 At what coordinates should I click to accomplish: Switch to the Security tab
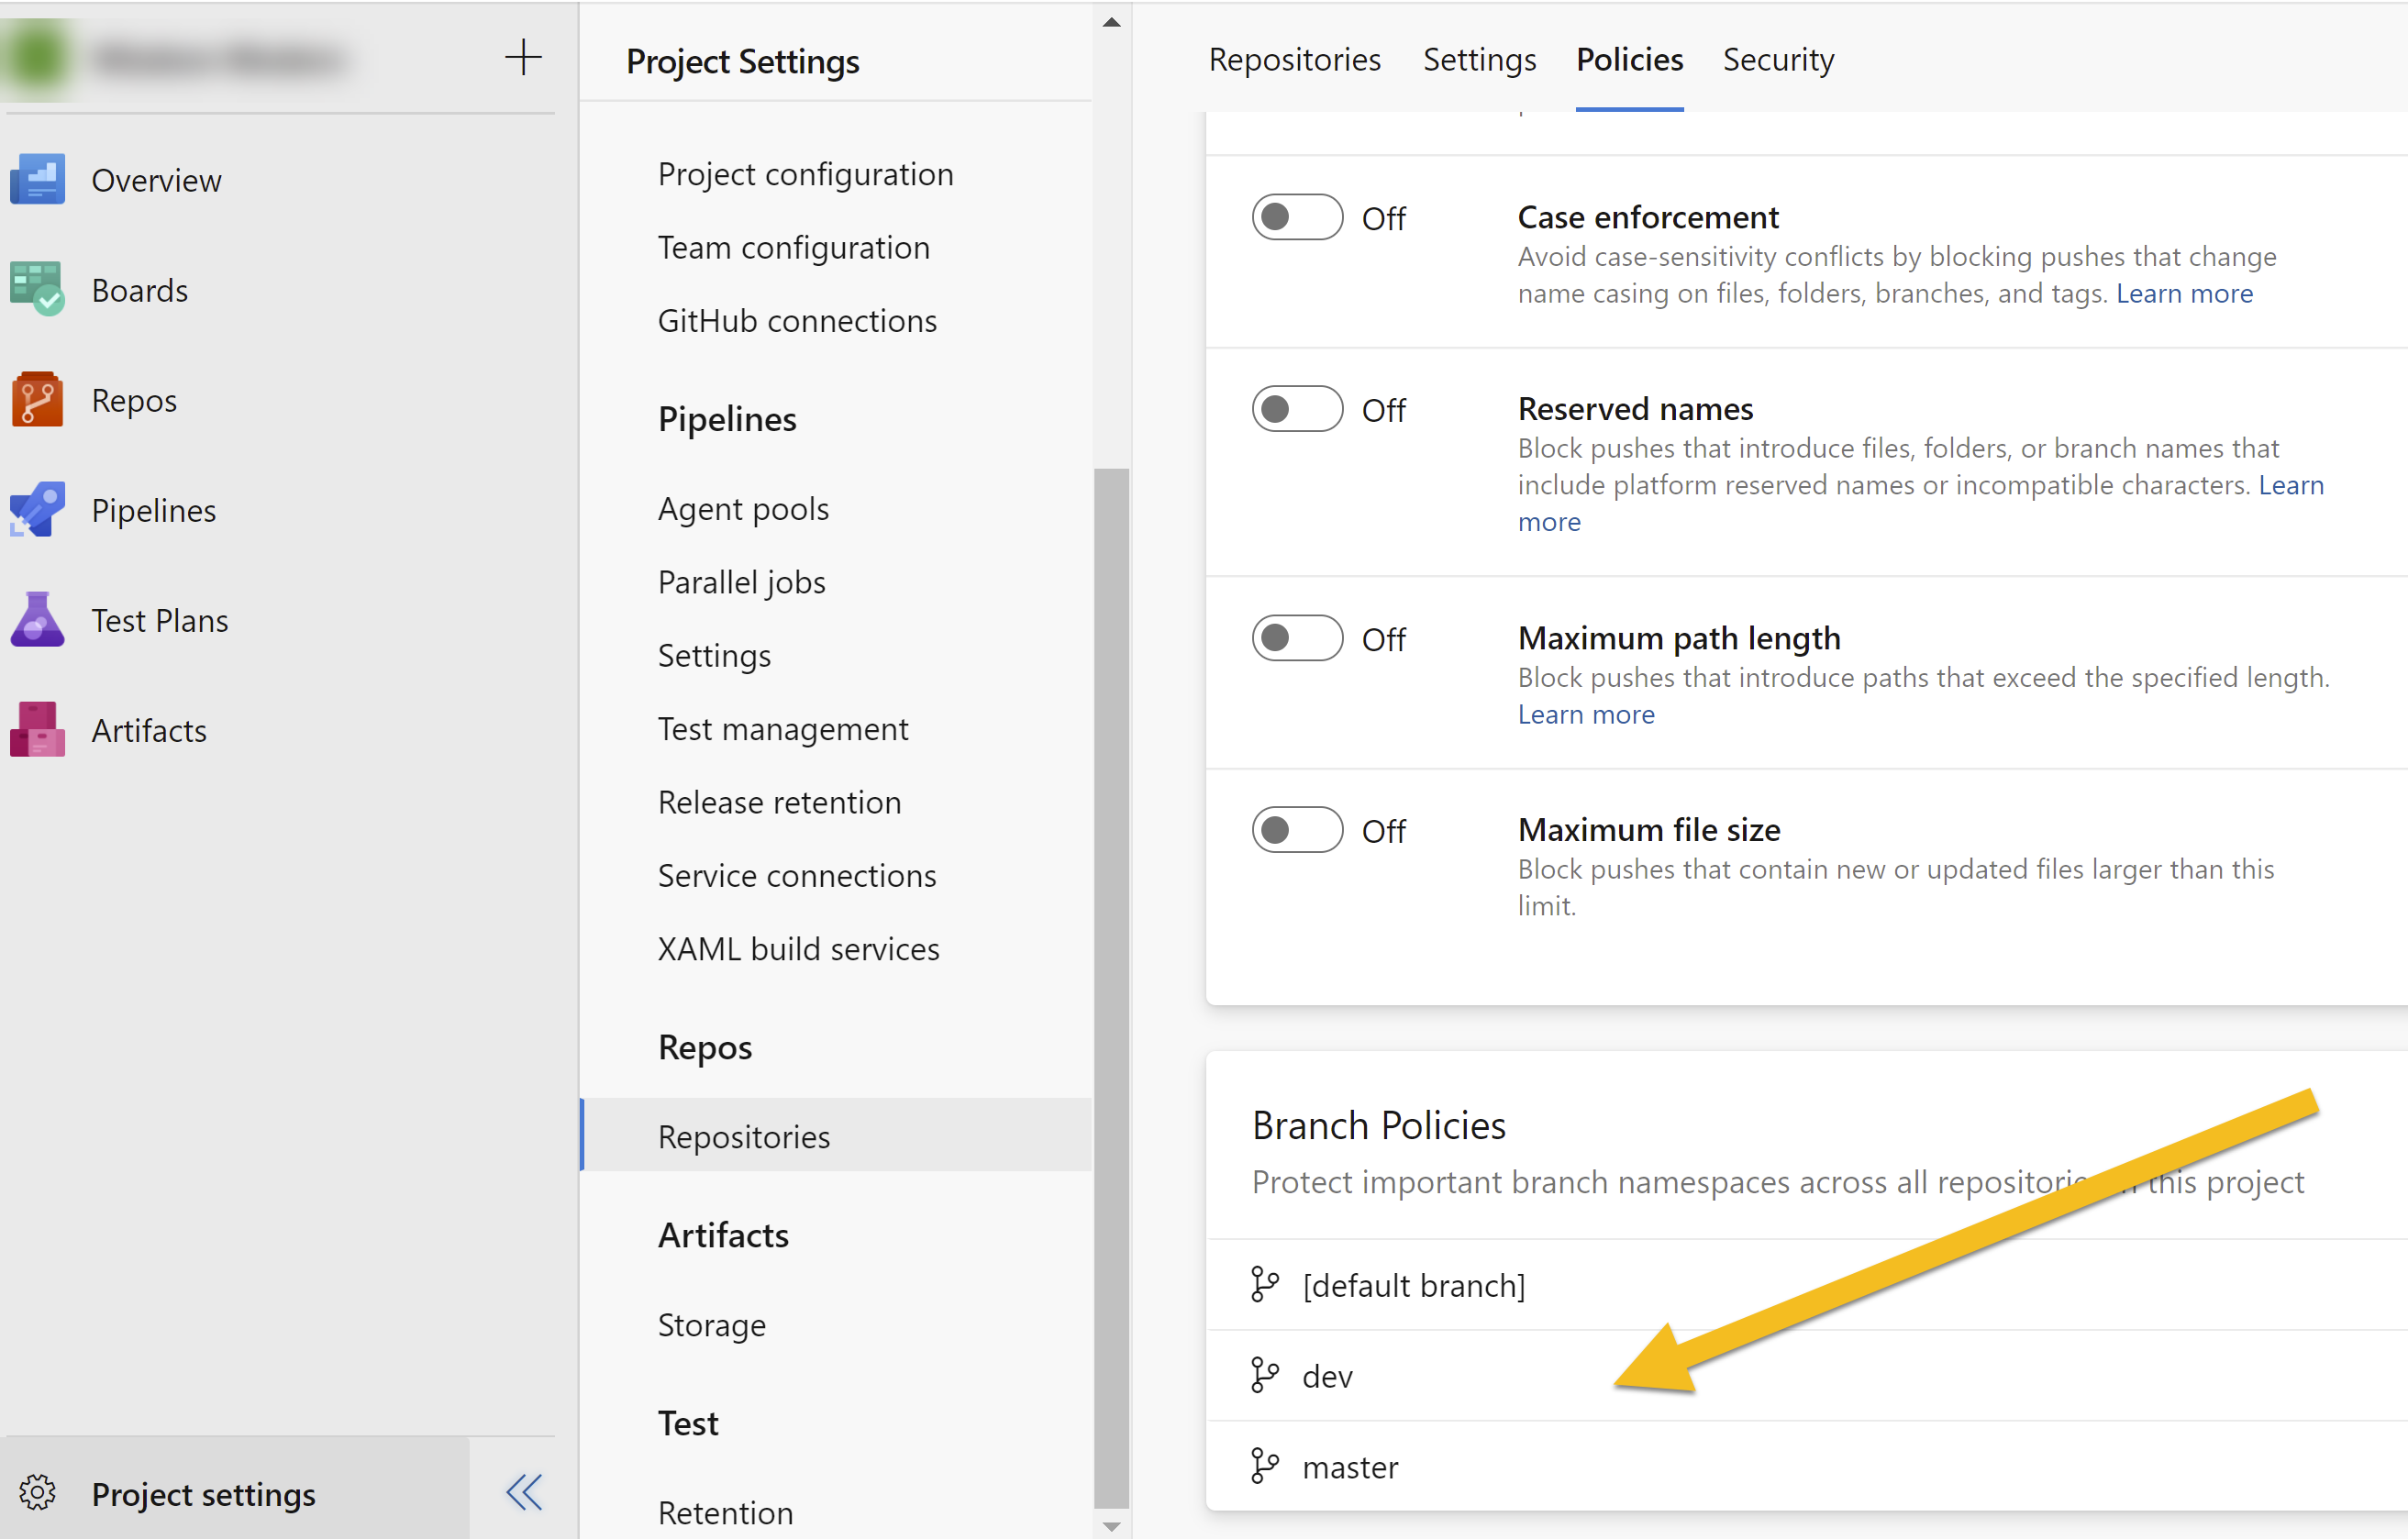1778,60
